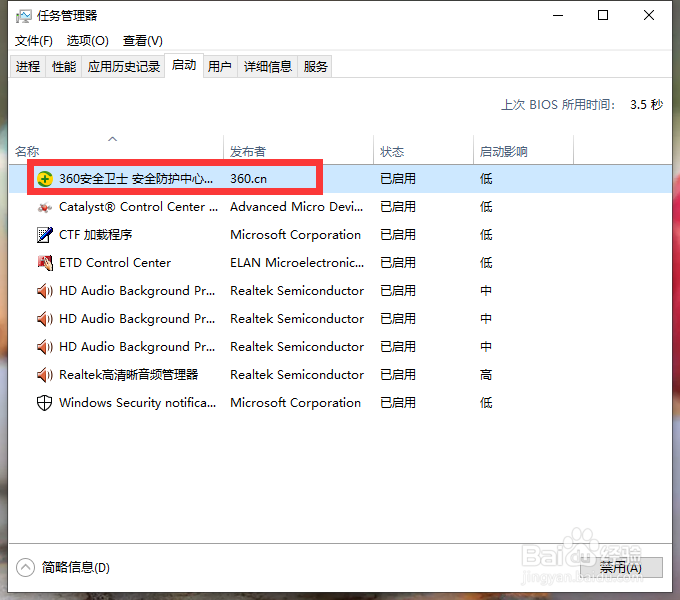Screen dimensions: 680x600
Task: Click the 高 impact value for Realtek高清晰音频管理器
Action: 486,375
